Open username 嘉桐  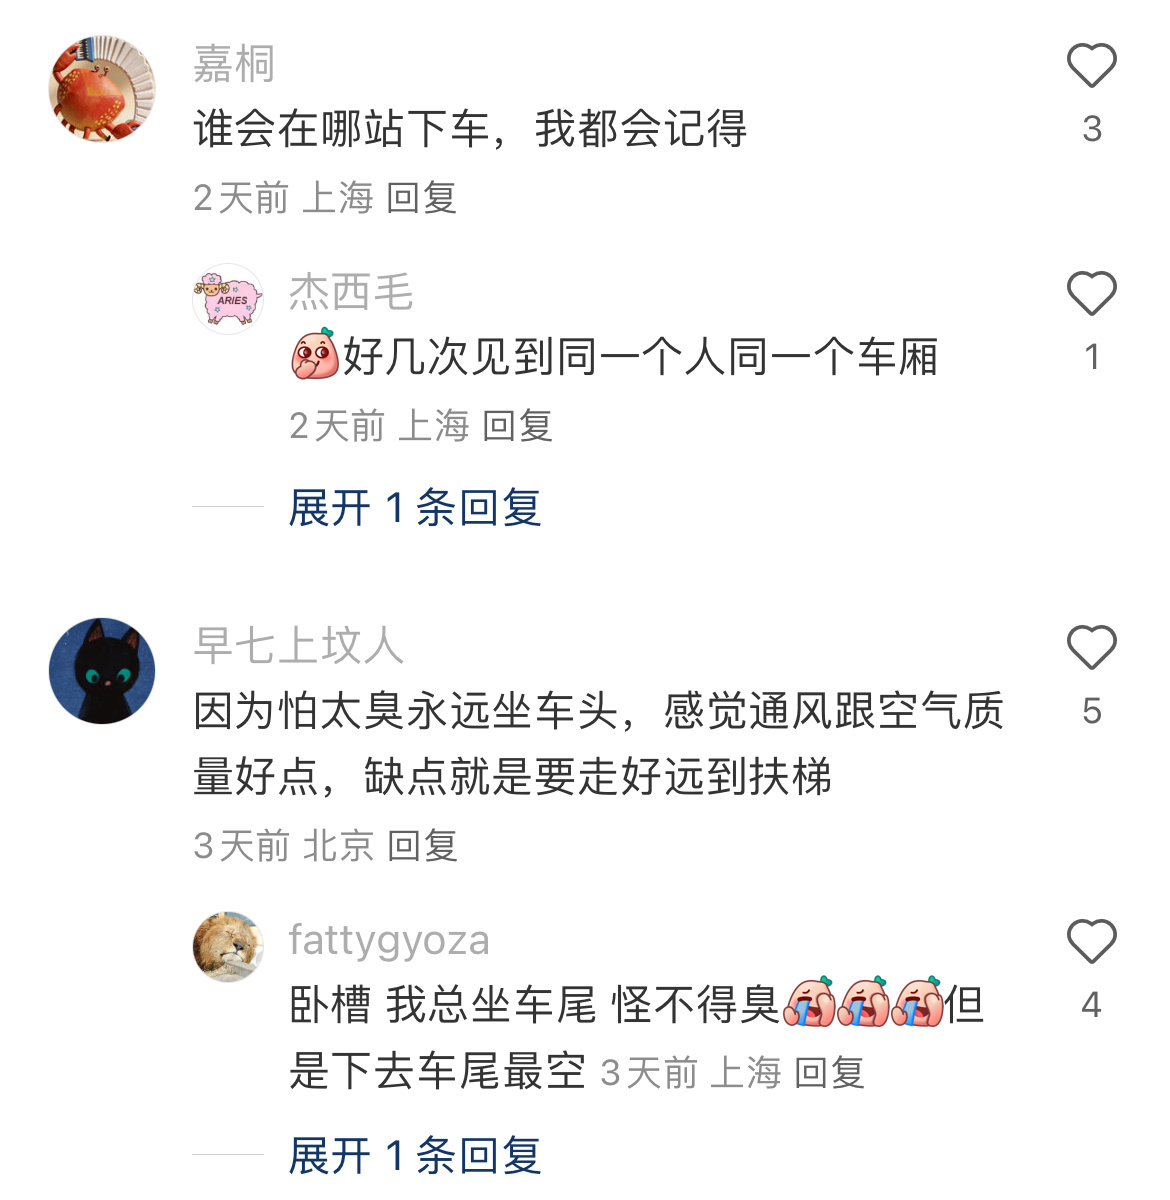(234, 64)
